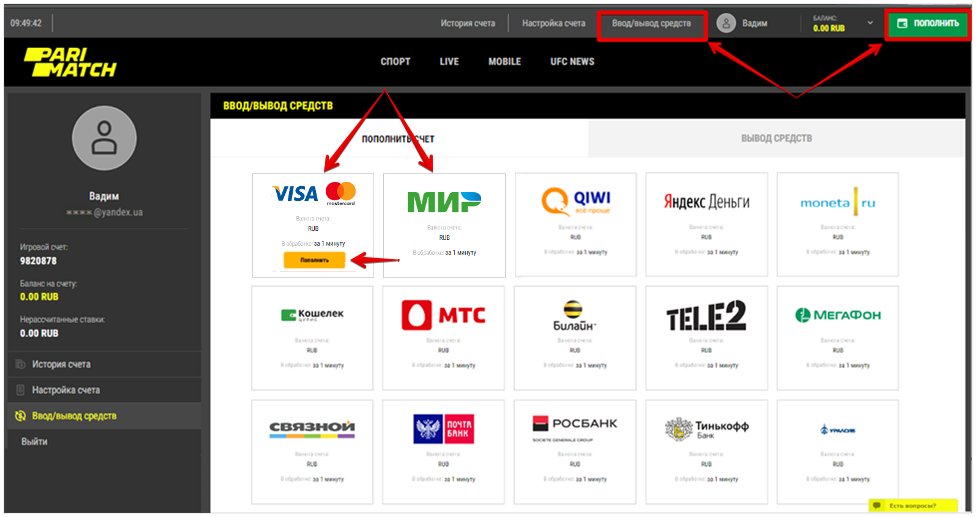This screenshot has height=517, width=978.
Task: Click Выйти to log out
Action: (34, 442)
